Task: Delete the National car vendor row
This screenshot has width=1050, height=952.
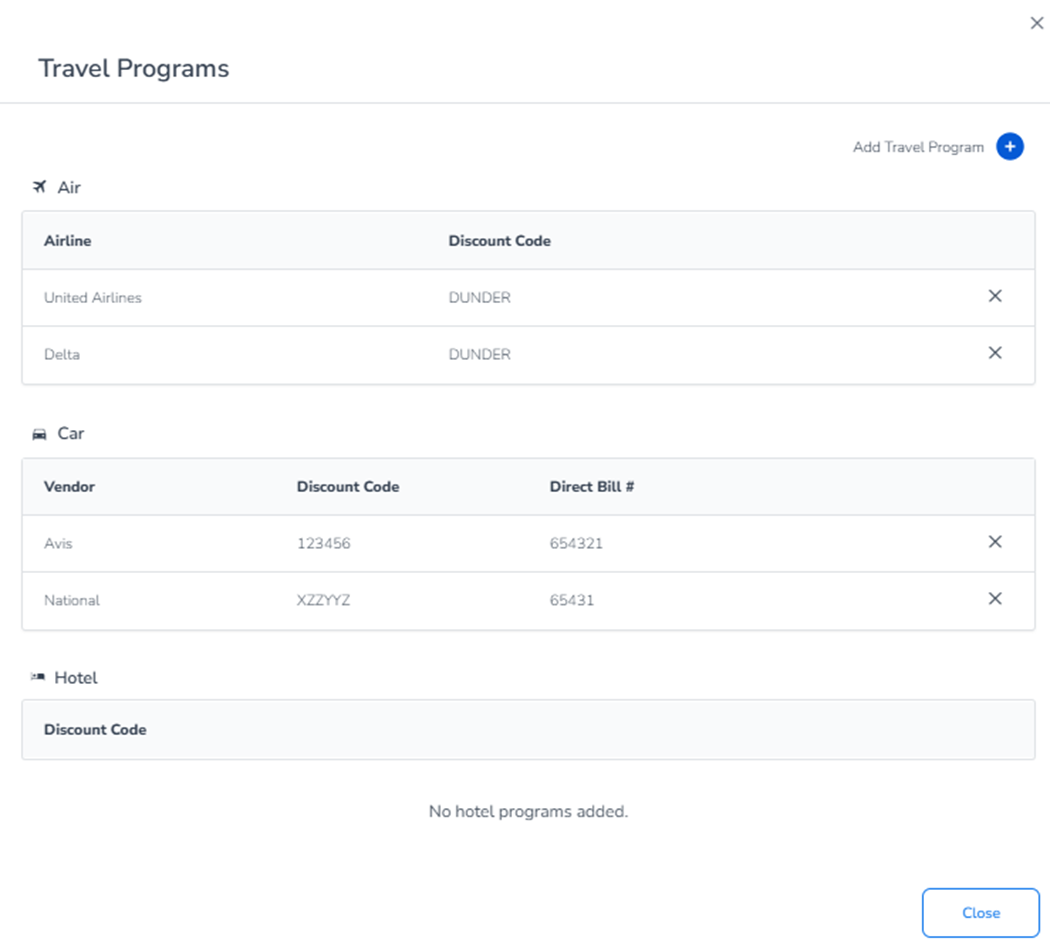Action: 995,599
